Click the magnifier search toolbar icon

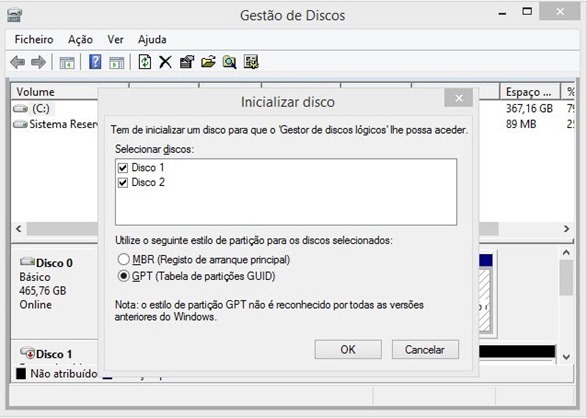(x=229, y=62)
